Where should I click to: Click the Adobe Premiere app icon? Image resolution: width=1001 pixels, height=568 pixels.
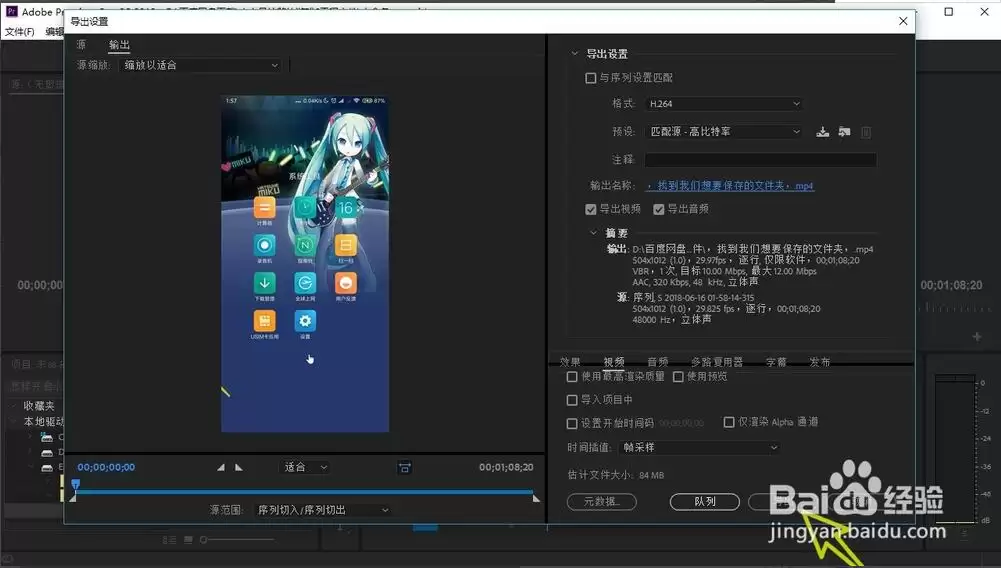coord(11,11)
